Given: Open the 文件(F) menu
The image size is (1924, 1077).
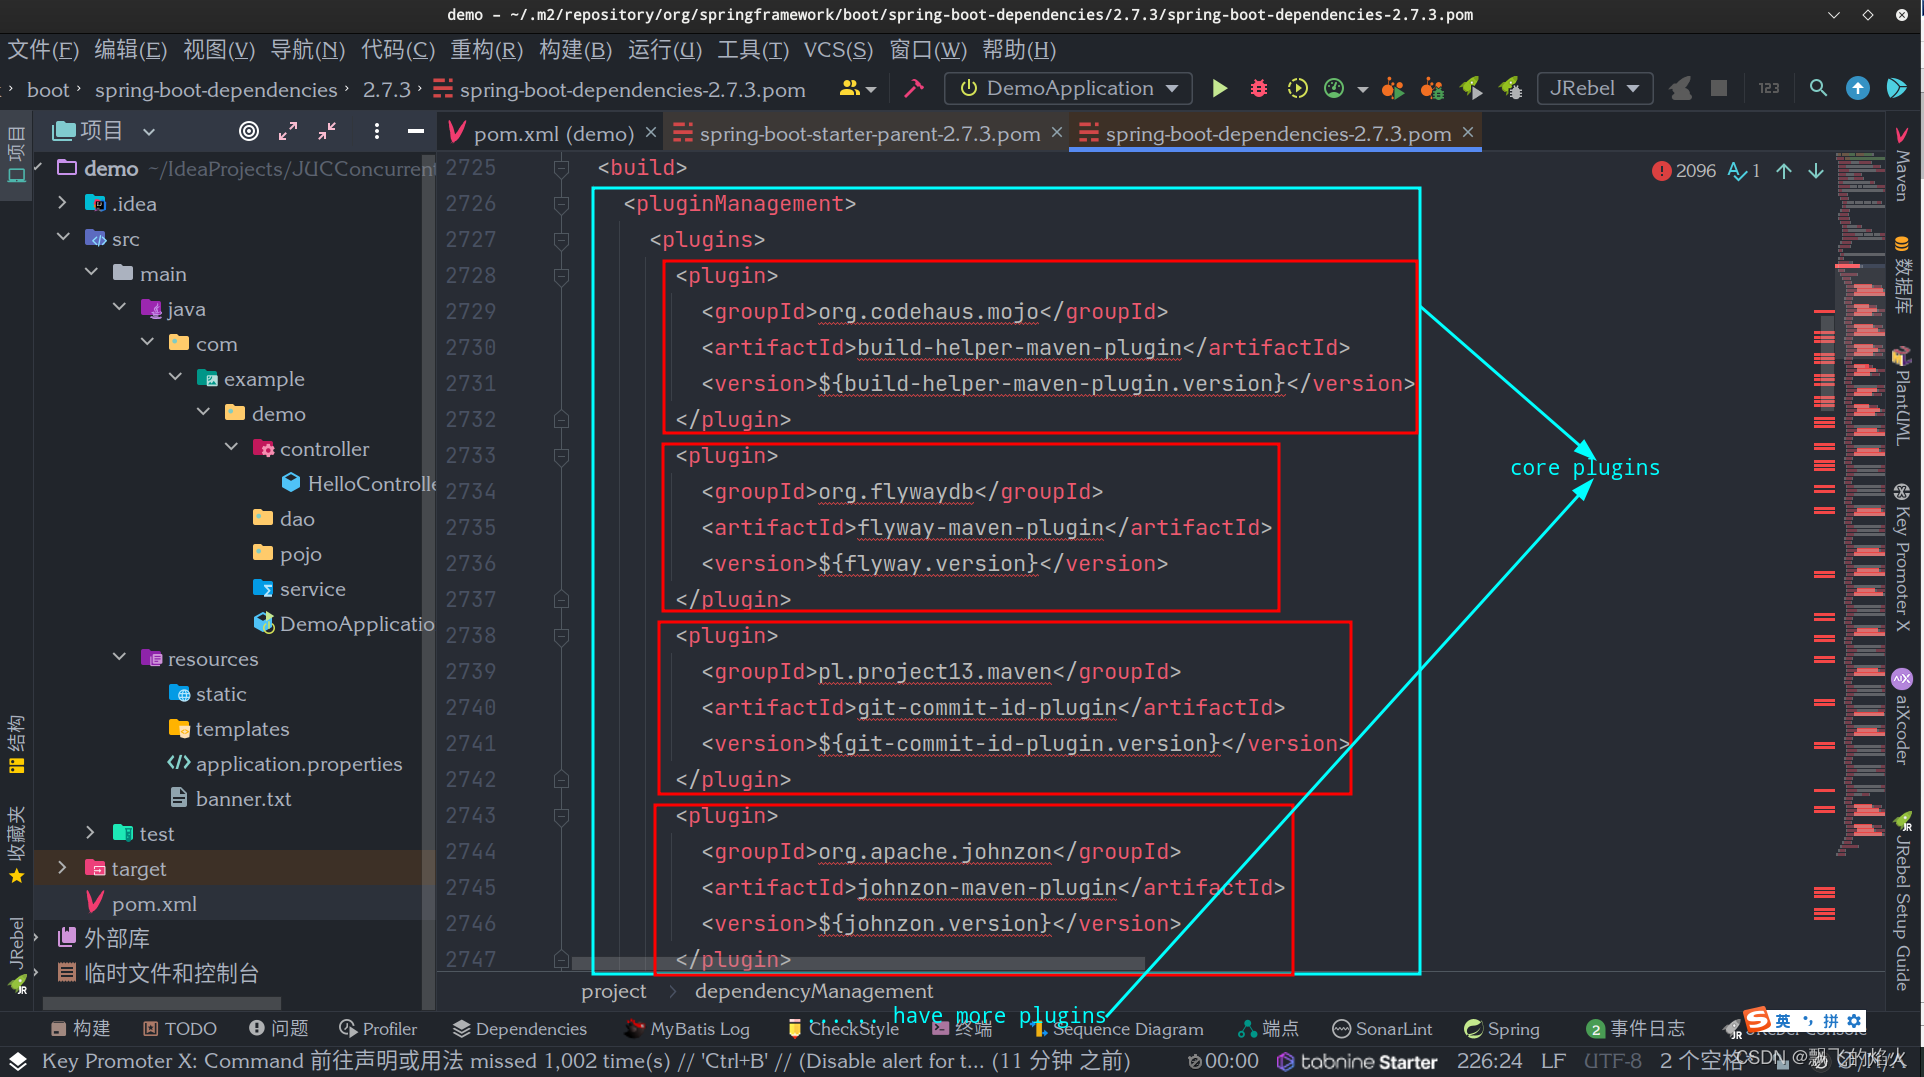Looking at the screenshot, I should pos(43,50).
